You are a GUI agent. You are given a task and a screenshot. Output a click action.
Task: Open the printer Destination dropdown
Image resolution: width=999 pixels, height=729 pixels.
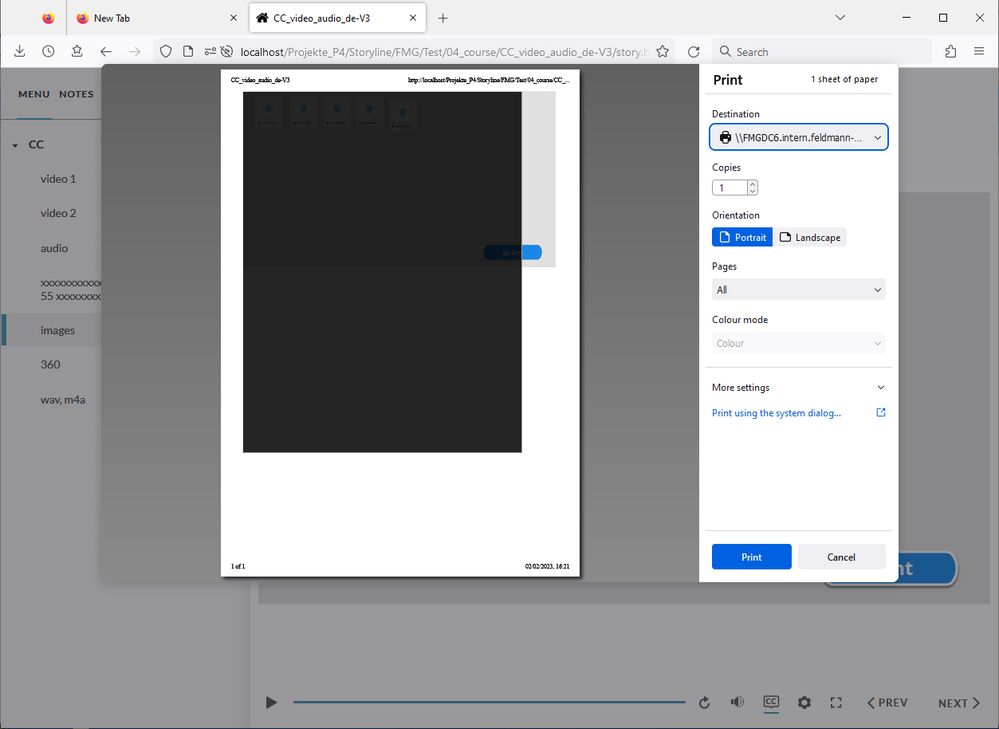pos(799,137)
